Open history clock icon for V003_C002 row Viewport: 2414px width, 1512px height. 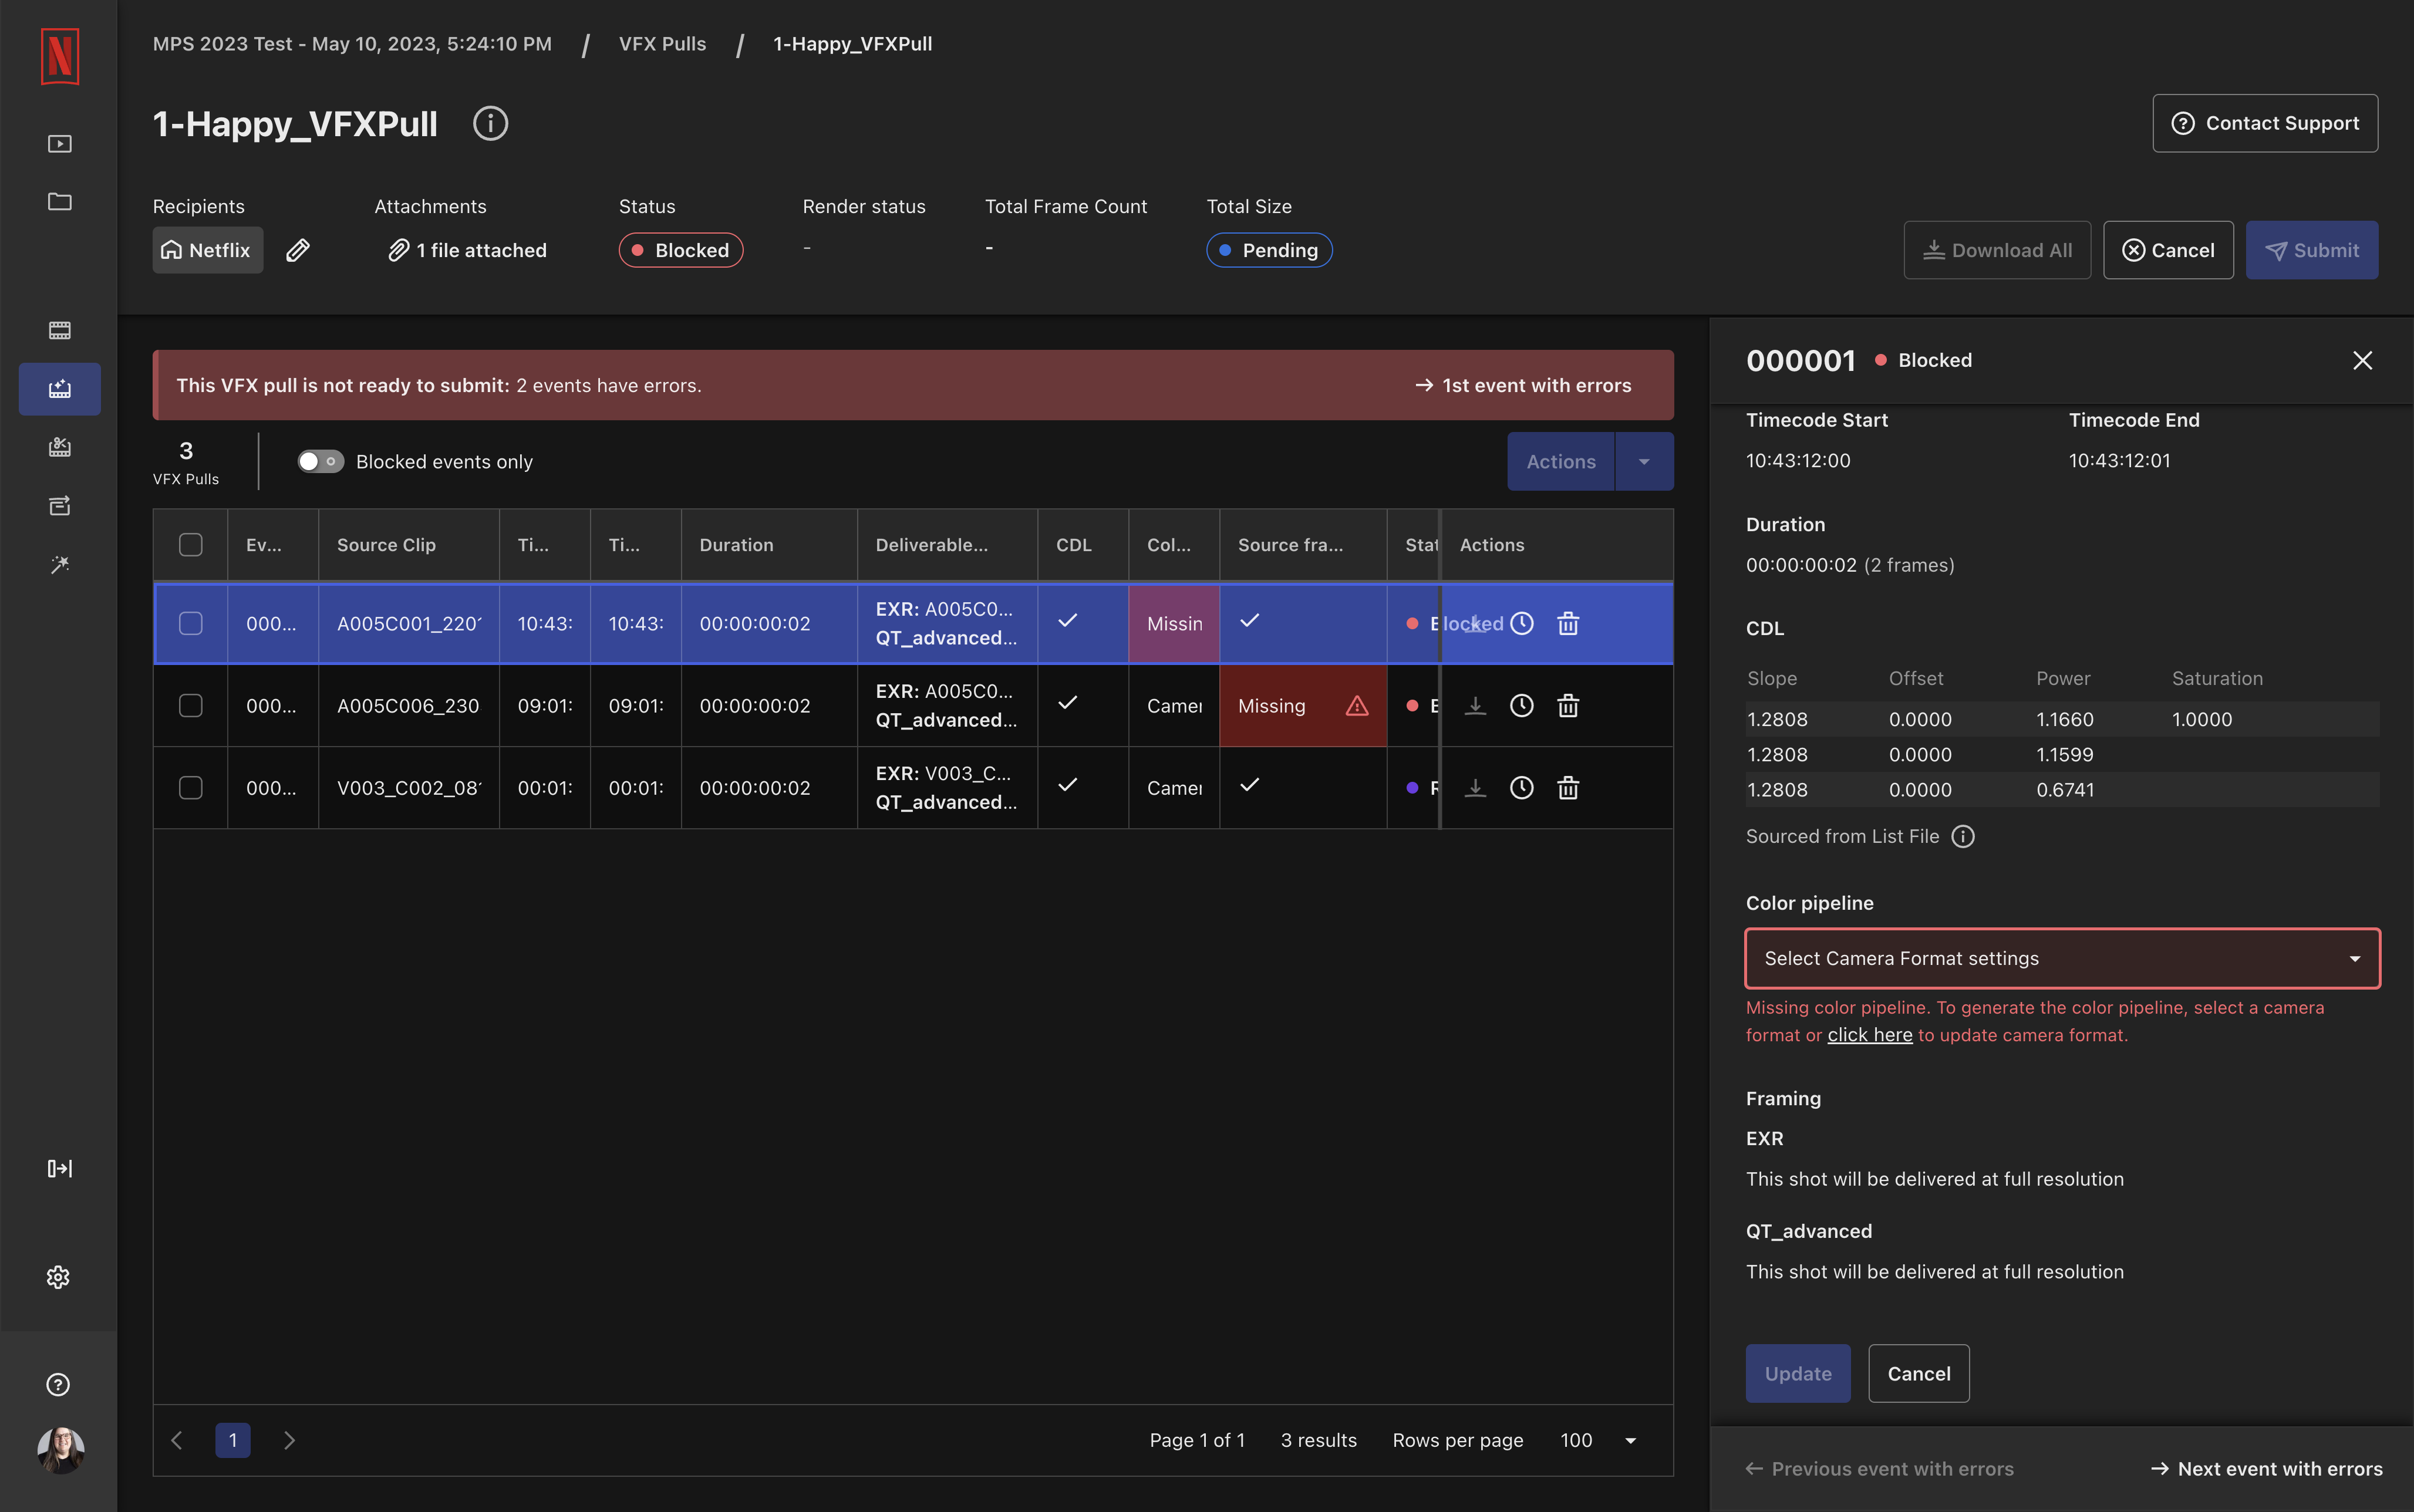pos(1521,788)
